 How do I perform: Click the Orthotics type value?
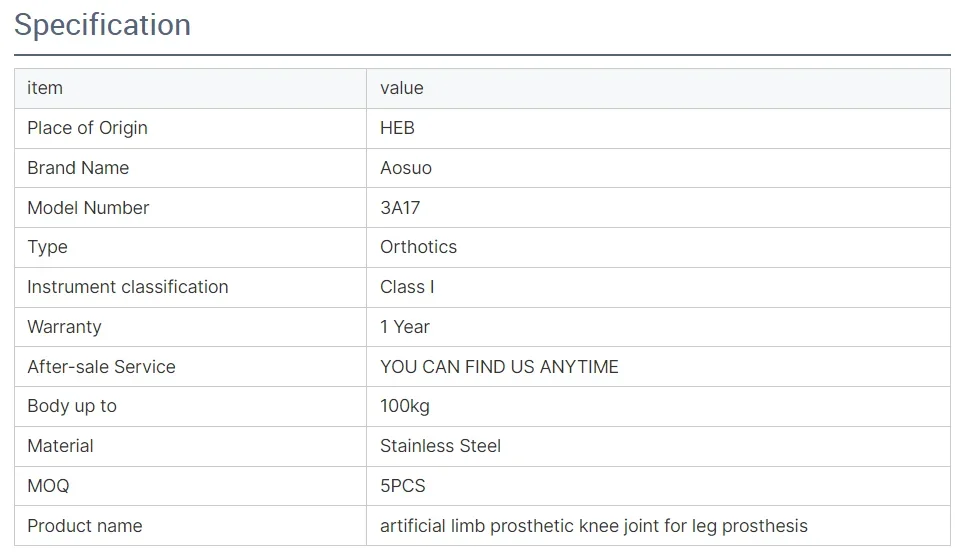point(418,247)
